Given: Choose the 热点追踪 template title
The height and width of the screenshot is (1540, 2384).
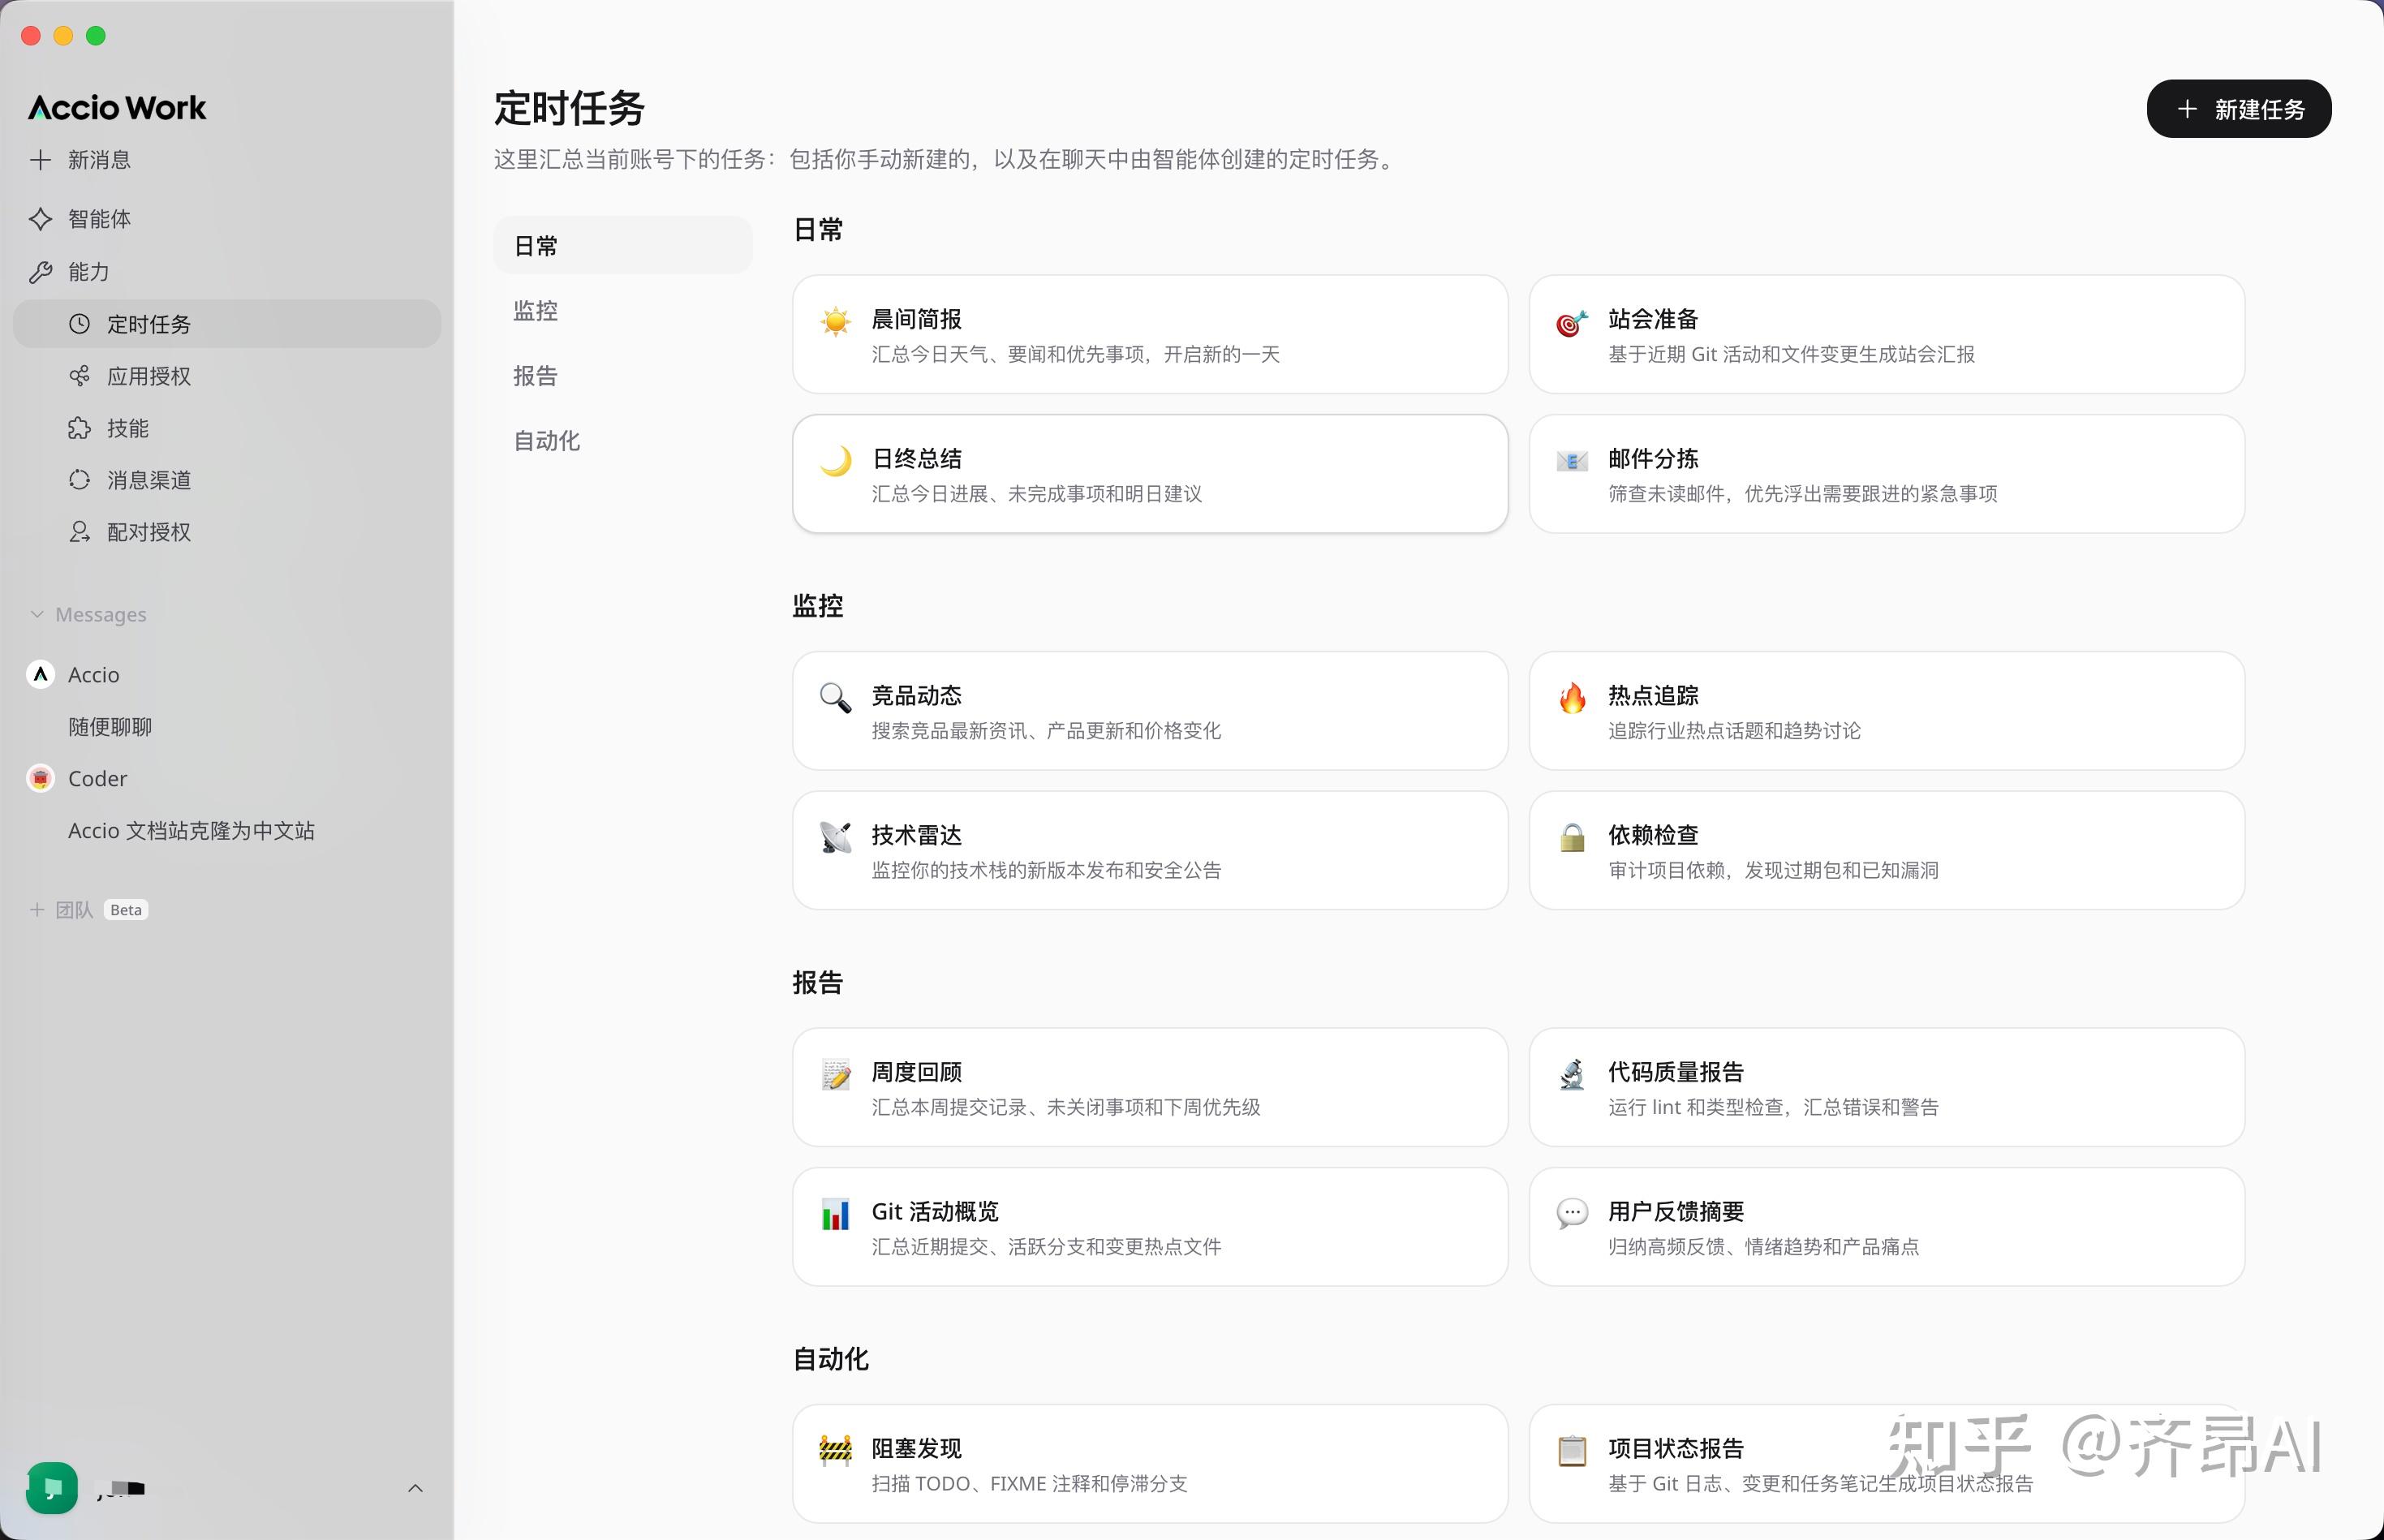Looking at the screenshot, I should [x=1653, y=695].
